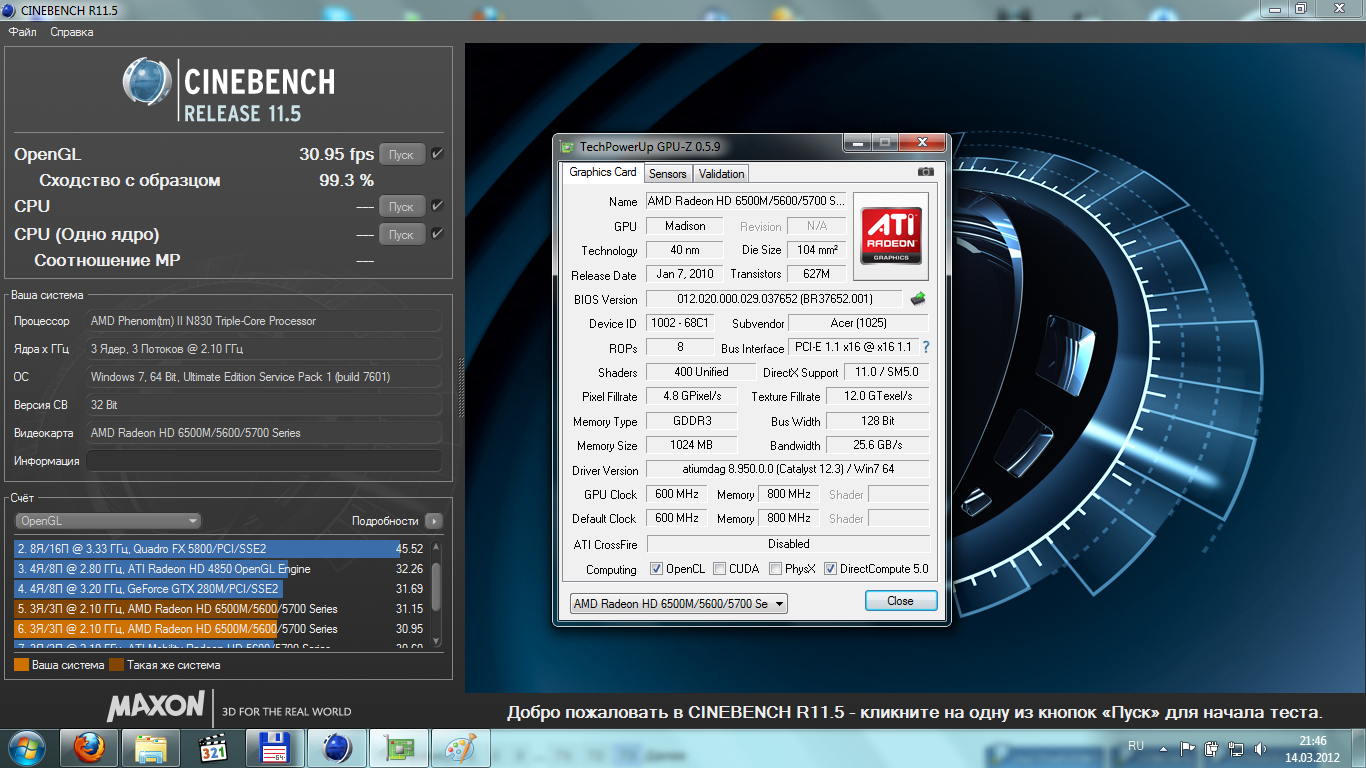Click the network tray icon
The width and height of the screenshot is (1366, 768).
coord(1237,747)
